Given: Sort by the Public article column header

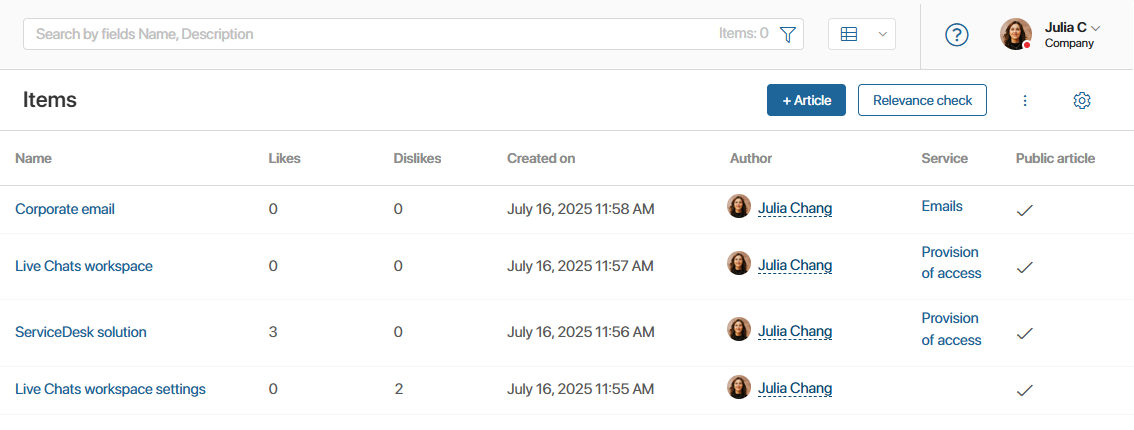Looking at the screenshot, I should [1055, 158].
